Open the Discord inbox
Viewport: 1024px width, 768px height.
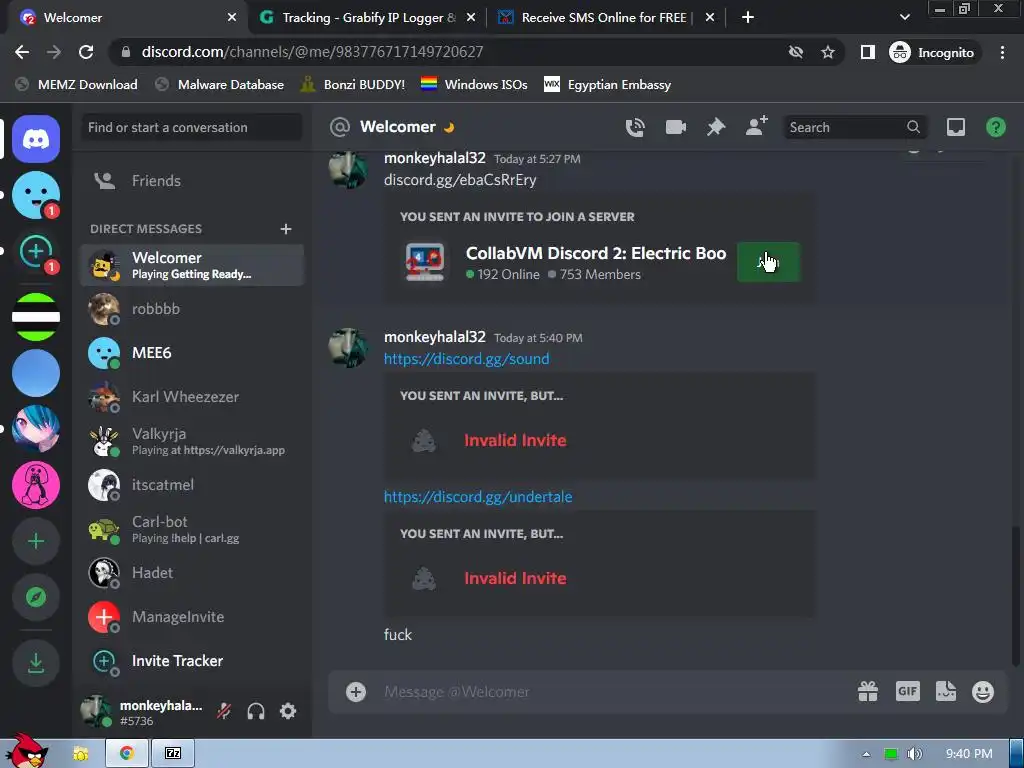[955, 127]
